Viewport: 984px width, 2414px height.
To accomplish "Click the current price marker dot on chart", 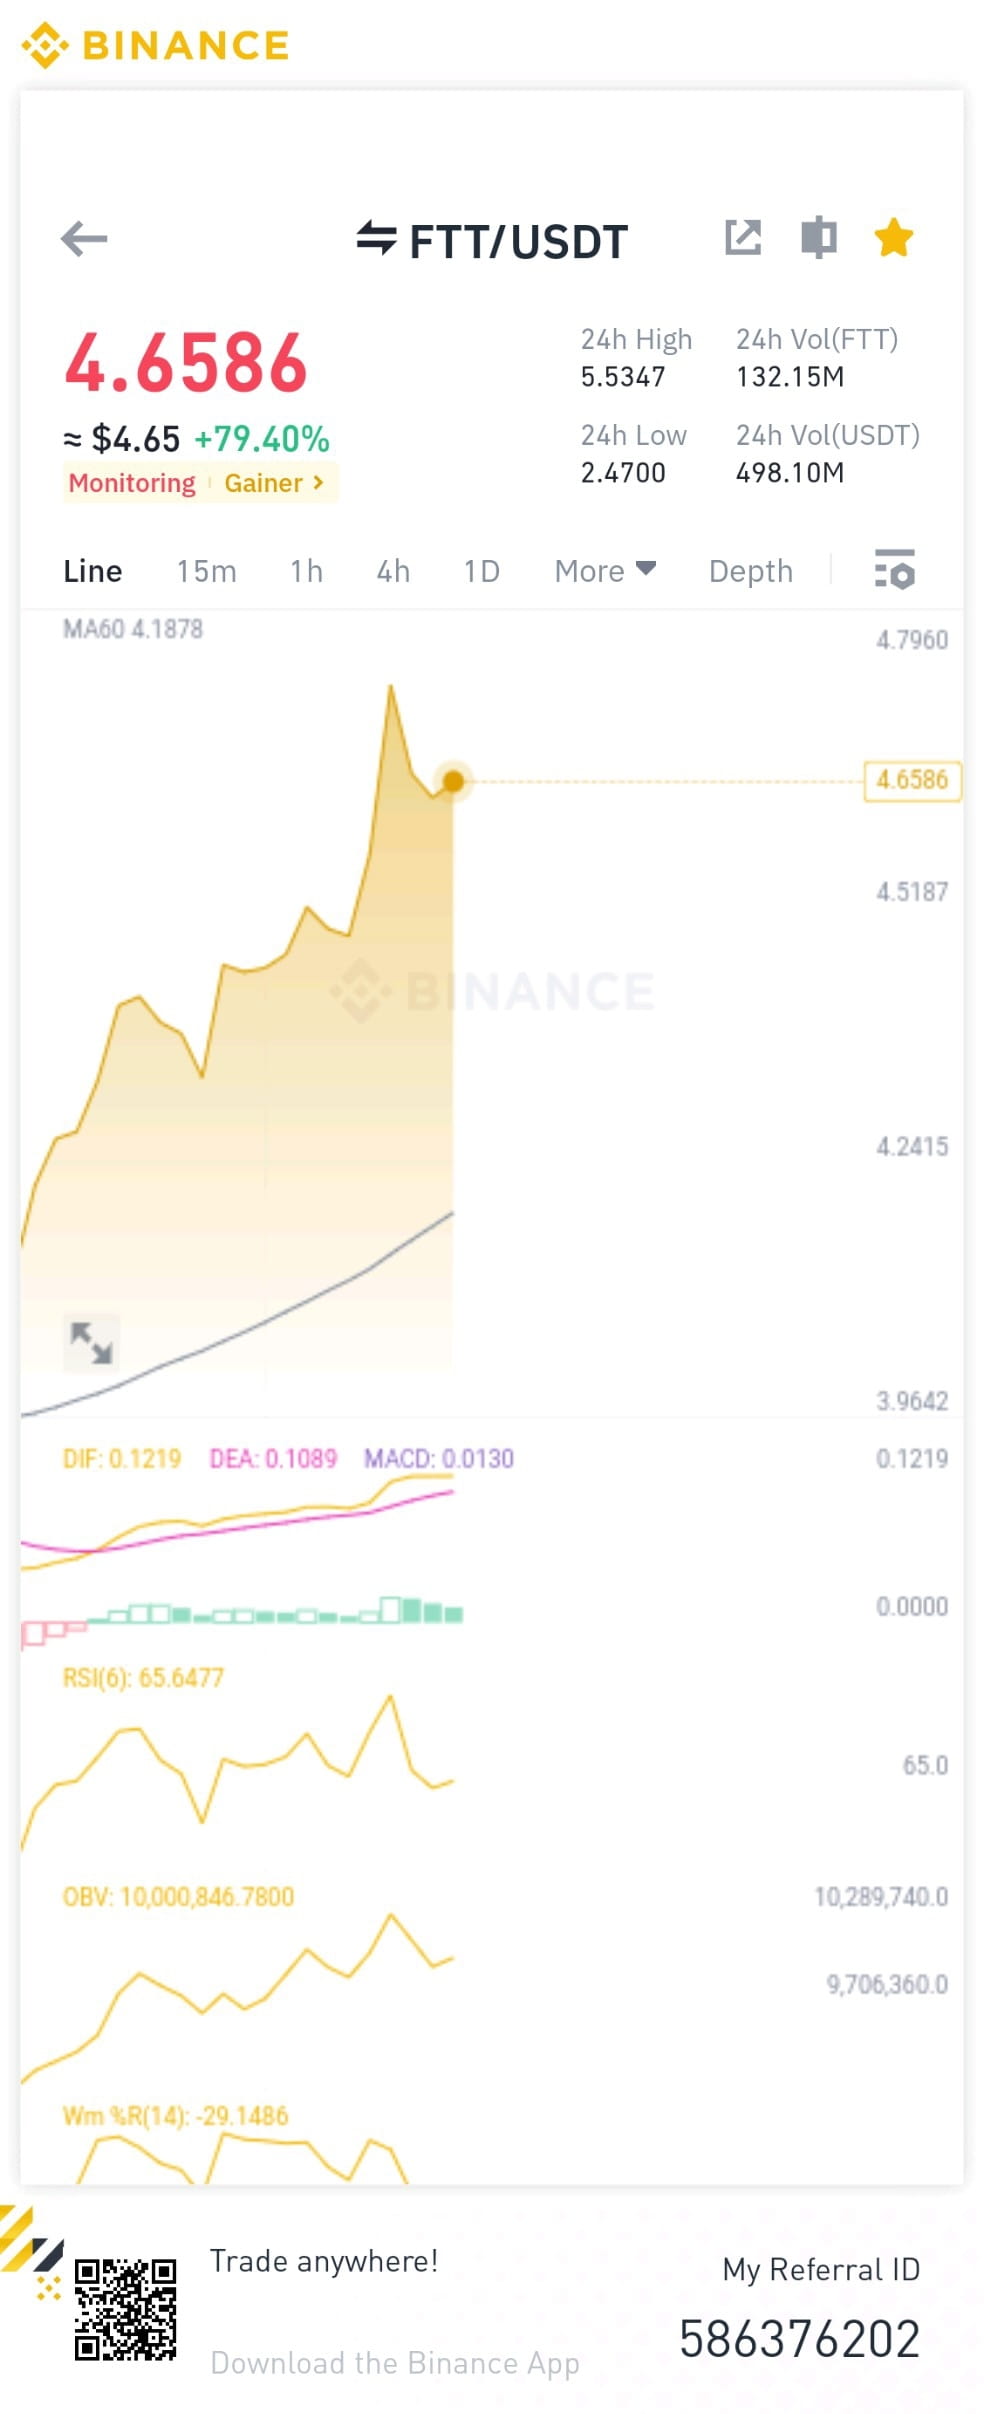I will pos(453,781).
